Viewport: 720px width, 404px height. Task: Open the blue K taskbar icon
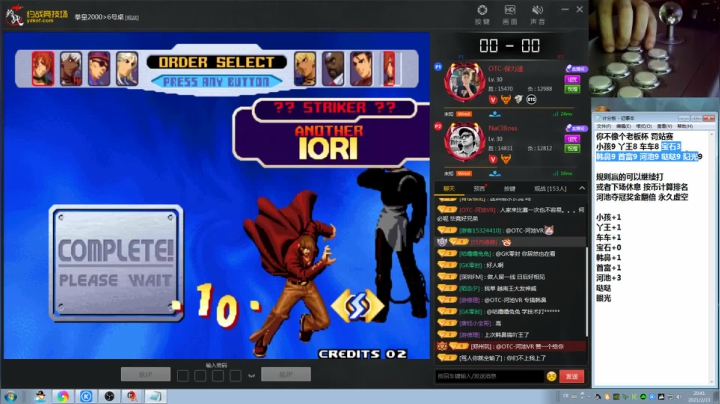pos(86,397)
